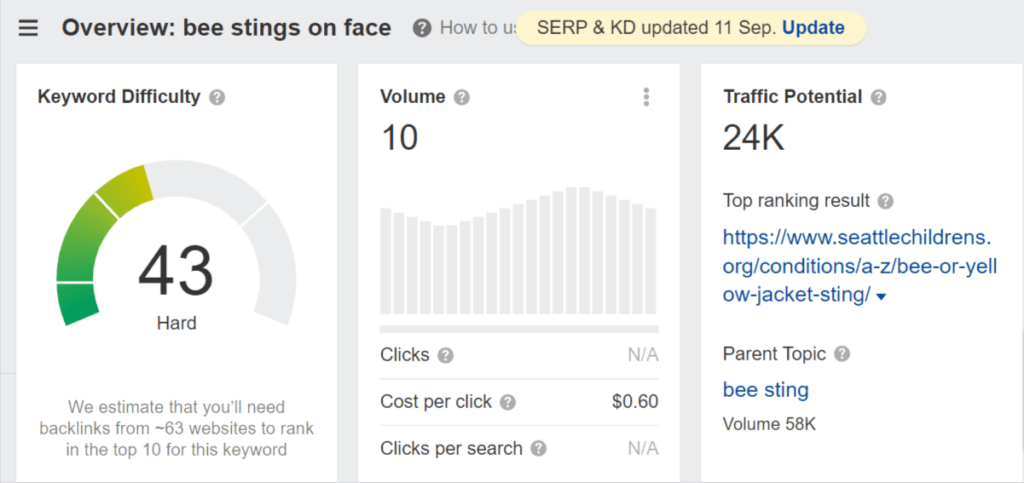Screen dimensions: 1024x483
Task: Click the 'Hard' difficulty label
Action: click(176, 323)
